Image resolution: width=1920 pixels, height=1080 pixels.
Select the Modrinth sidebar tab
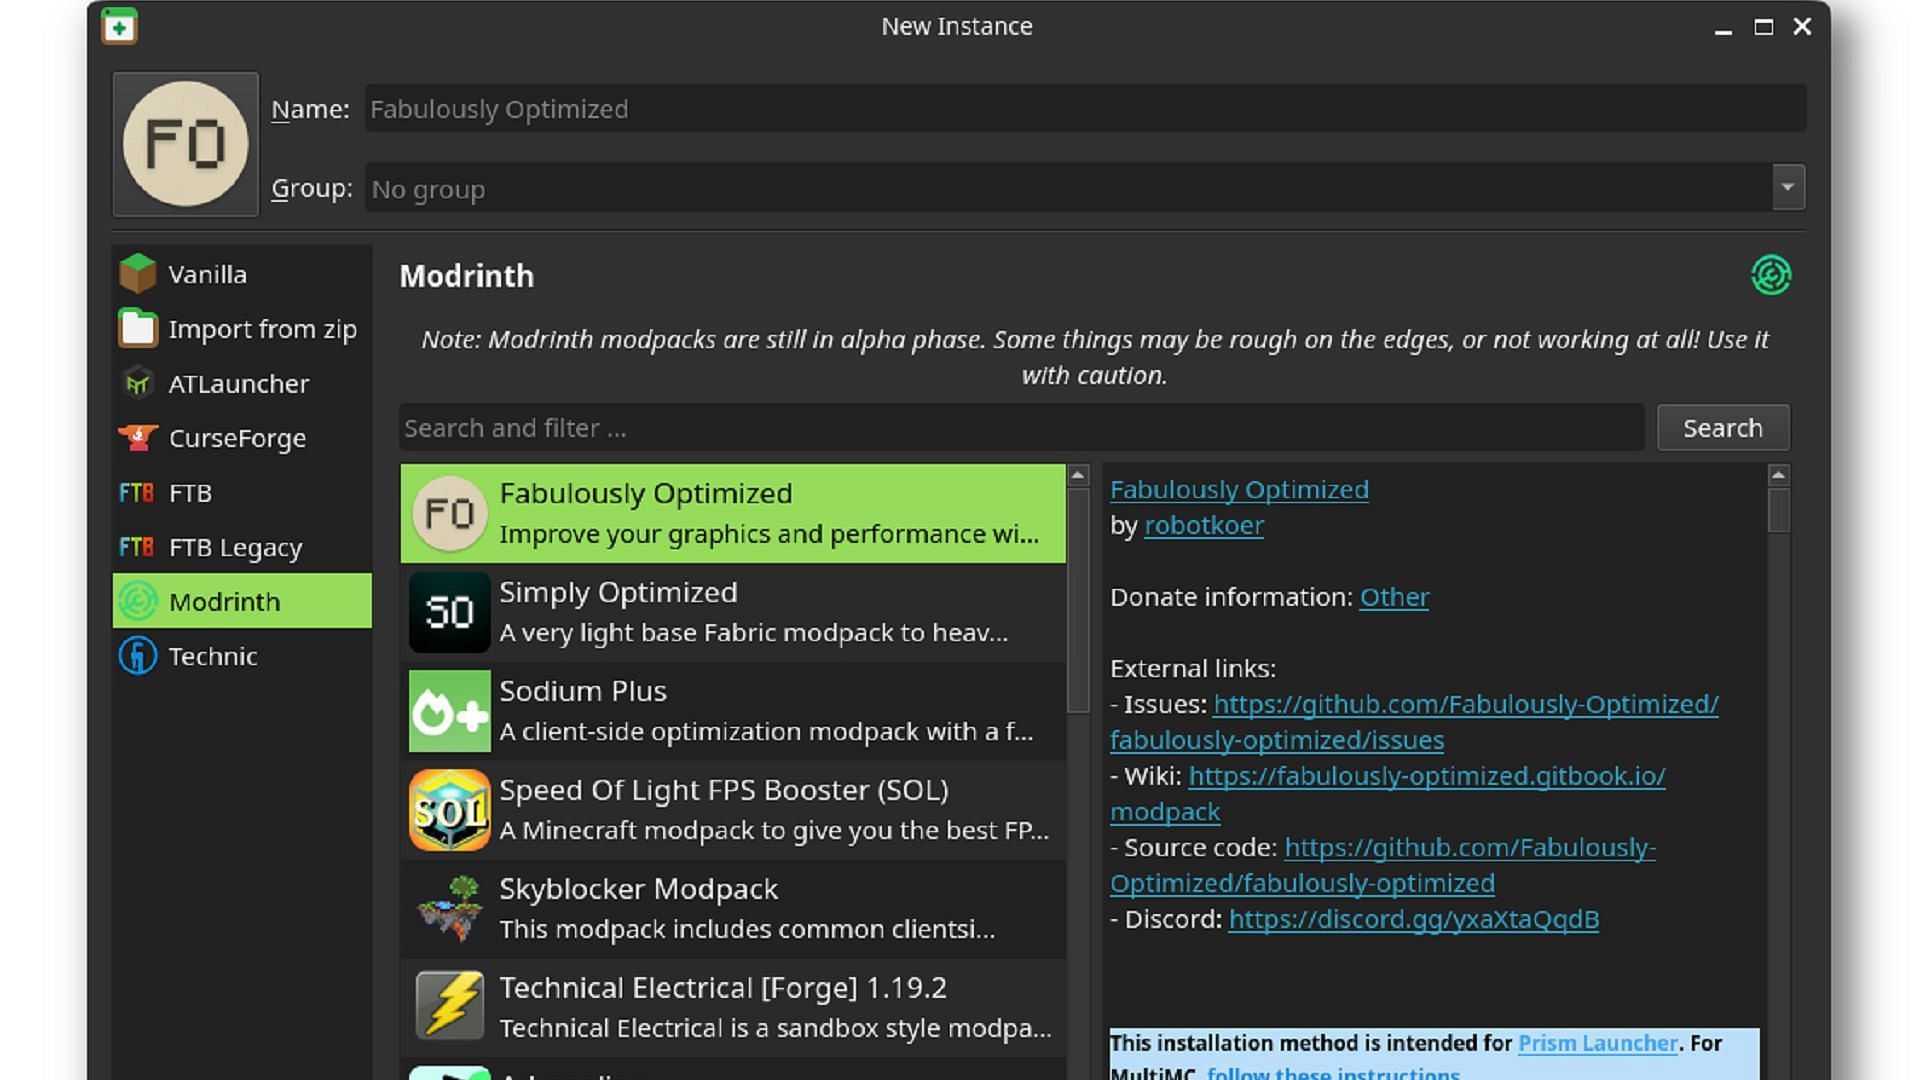click(241, 600)
